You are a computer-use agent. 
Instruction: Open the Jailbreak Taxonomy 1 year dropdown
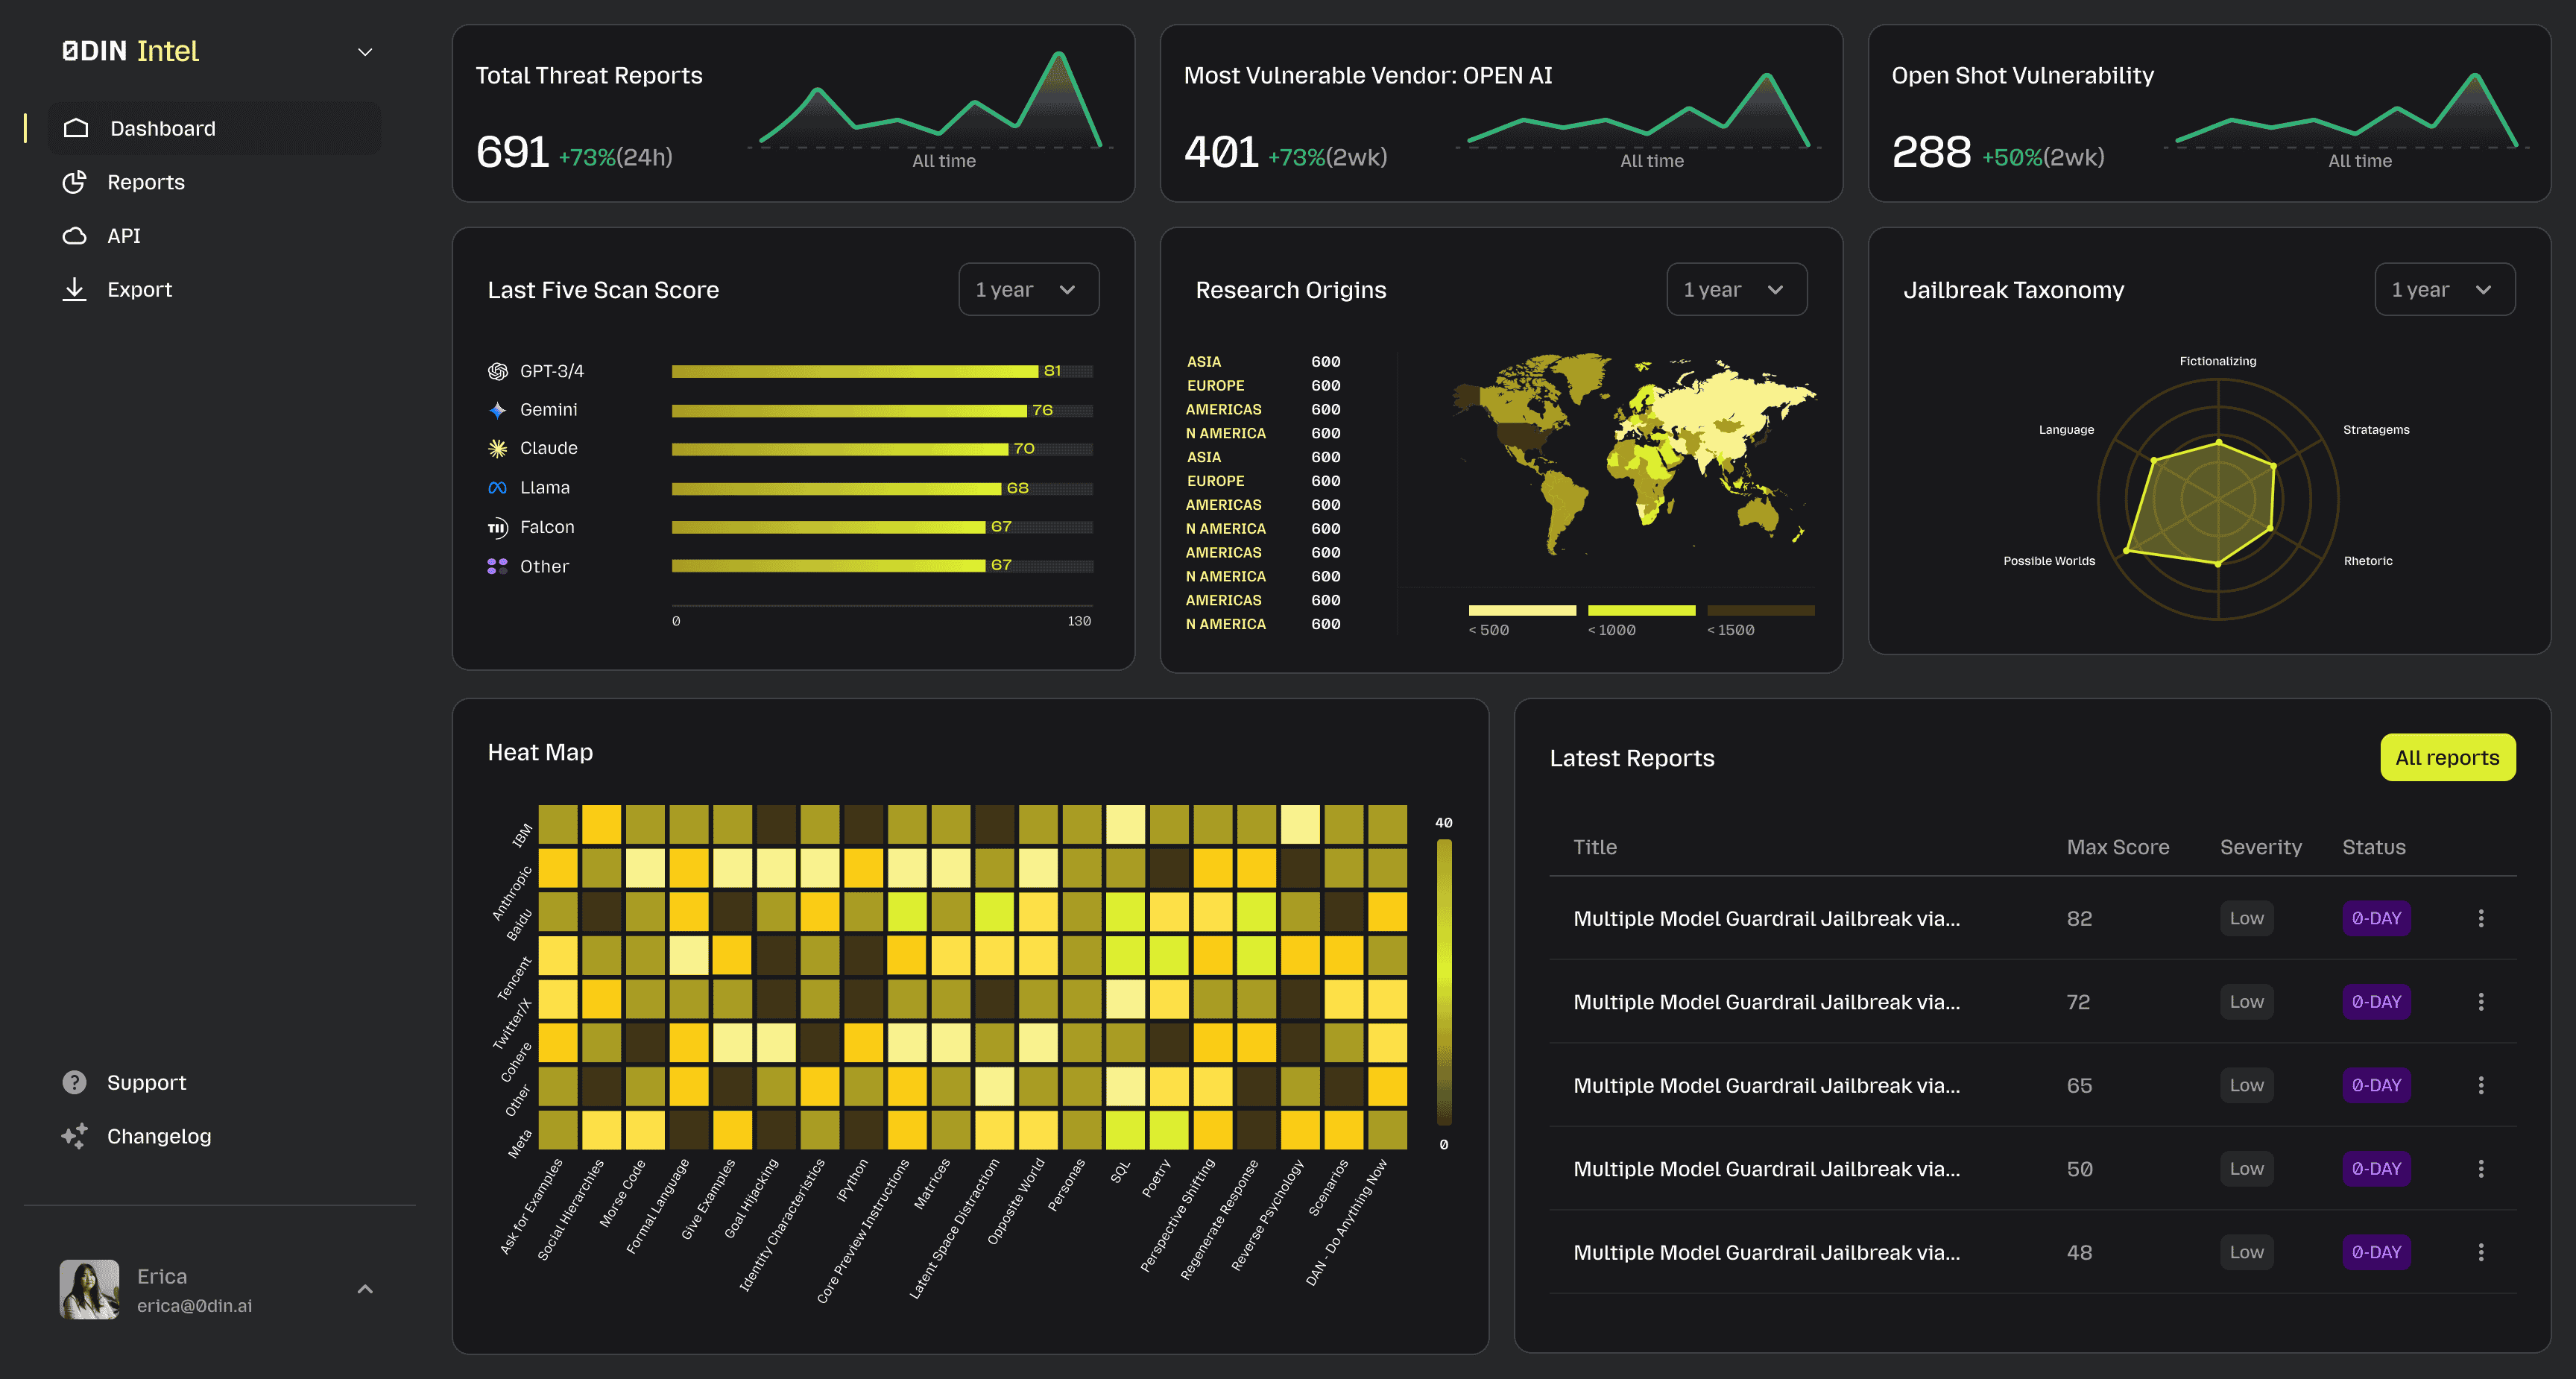2444,290
